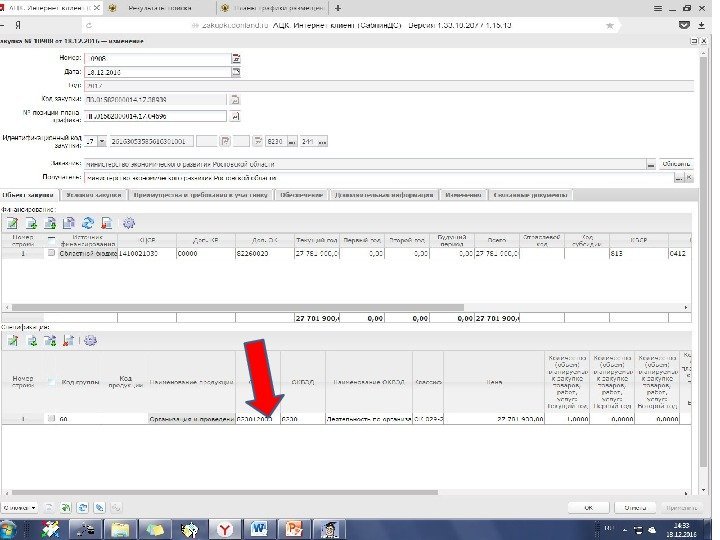Viewport: 720px width, 540px height.
Task: Tick the checkbox on specification row 60
Action: point(51,418)
